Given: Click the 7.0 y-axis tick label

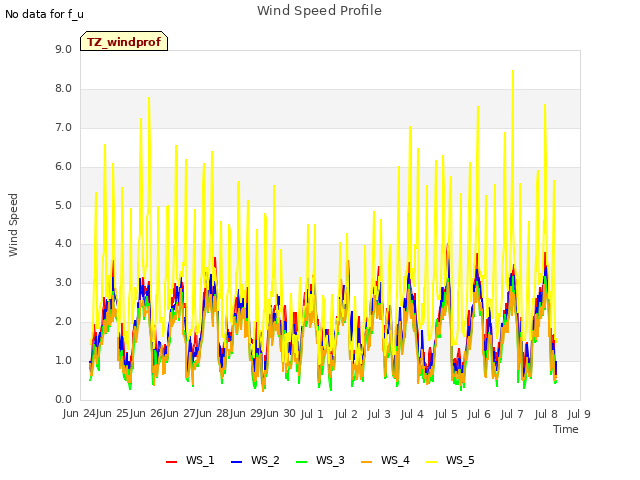Looking at the screenshot, I should (63, 128).
